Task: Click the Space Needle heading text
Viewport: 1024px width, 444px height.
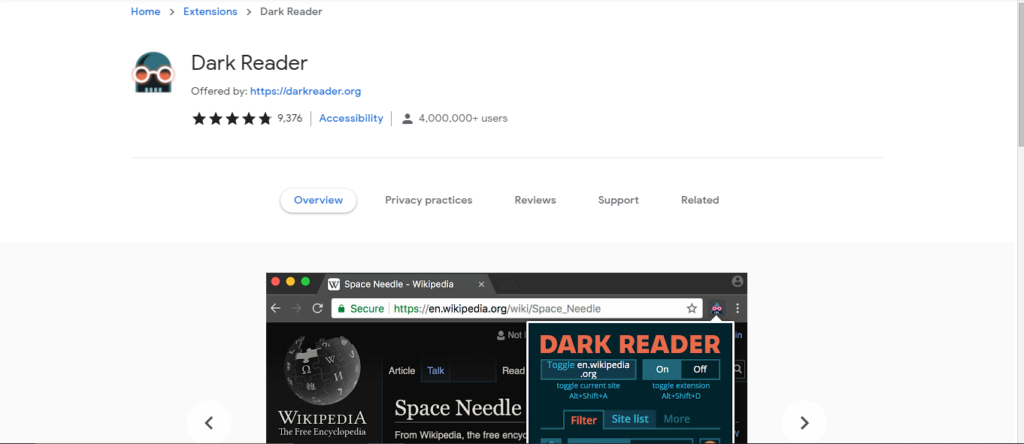Action: [458, 408]
